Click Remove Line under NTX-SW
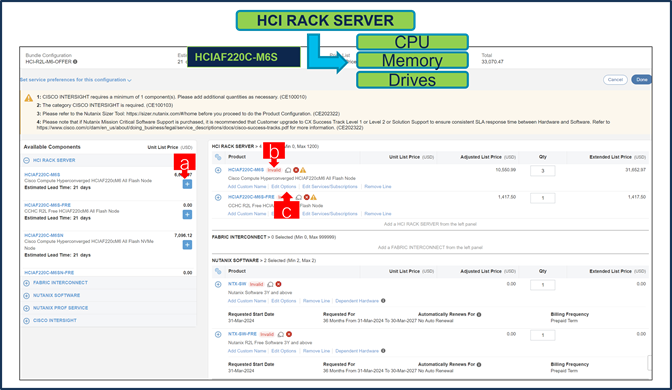This screenshot has width=672, height=390. point(316,301)
